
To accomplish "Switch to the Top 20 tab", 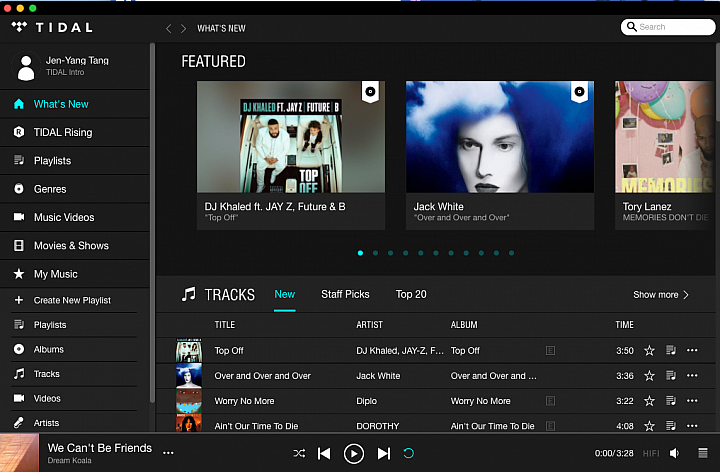I will click(x=411, y=294).
